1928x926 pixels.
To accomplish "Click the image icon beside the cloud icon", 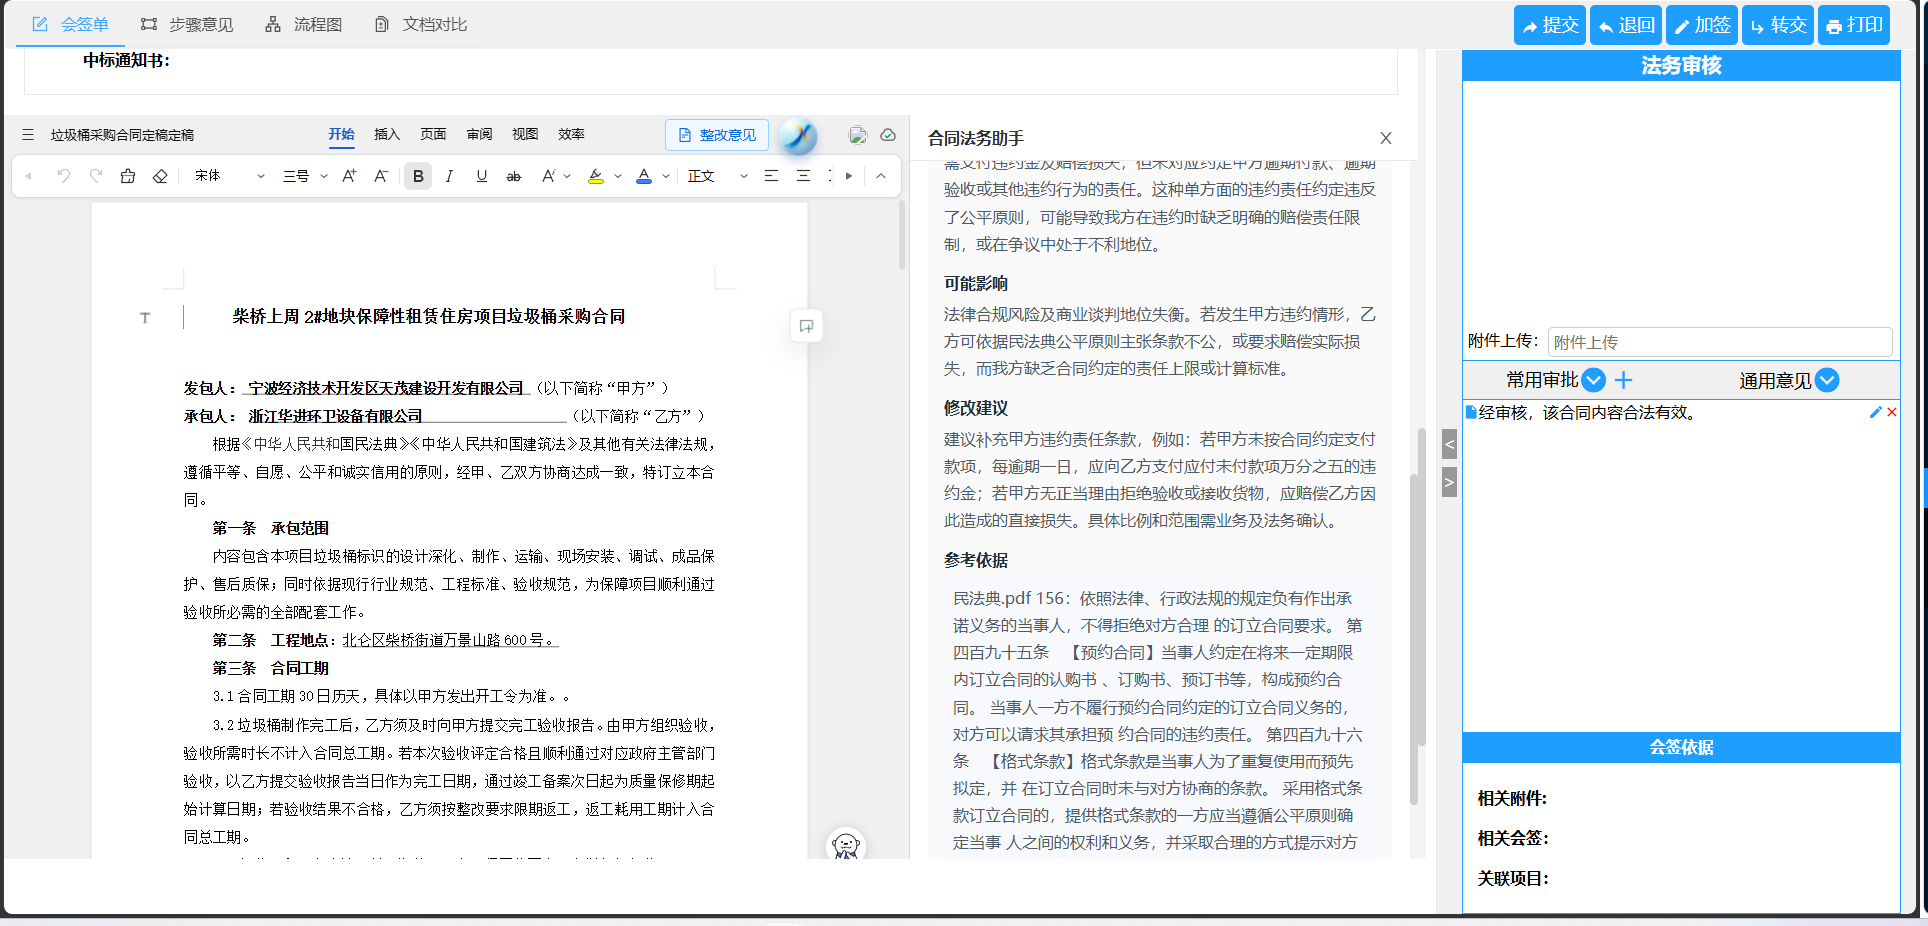I will 857,135.
